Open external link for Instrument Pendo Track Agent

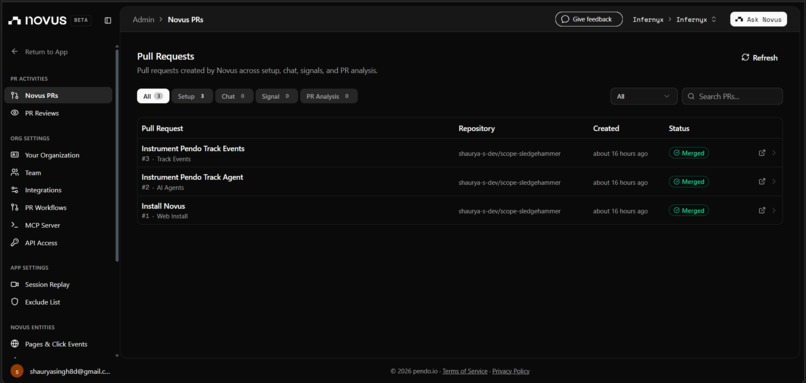pyautogui.click(x=762, y=181)
